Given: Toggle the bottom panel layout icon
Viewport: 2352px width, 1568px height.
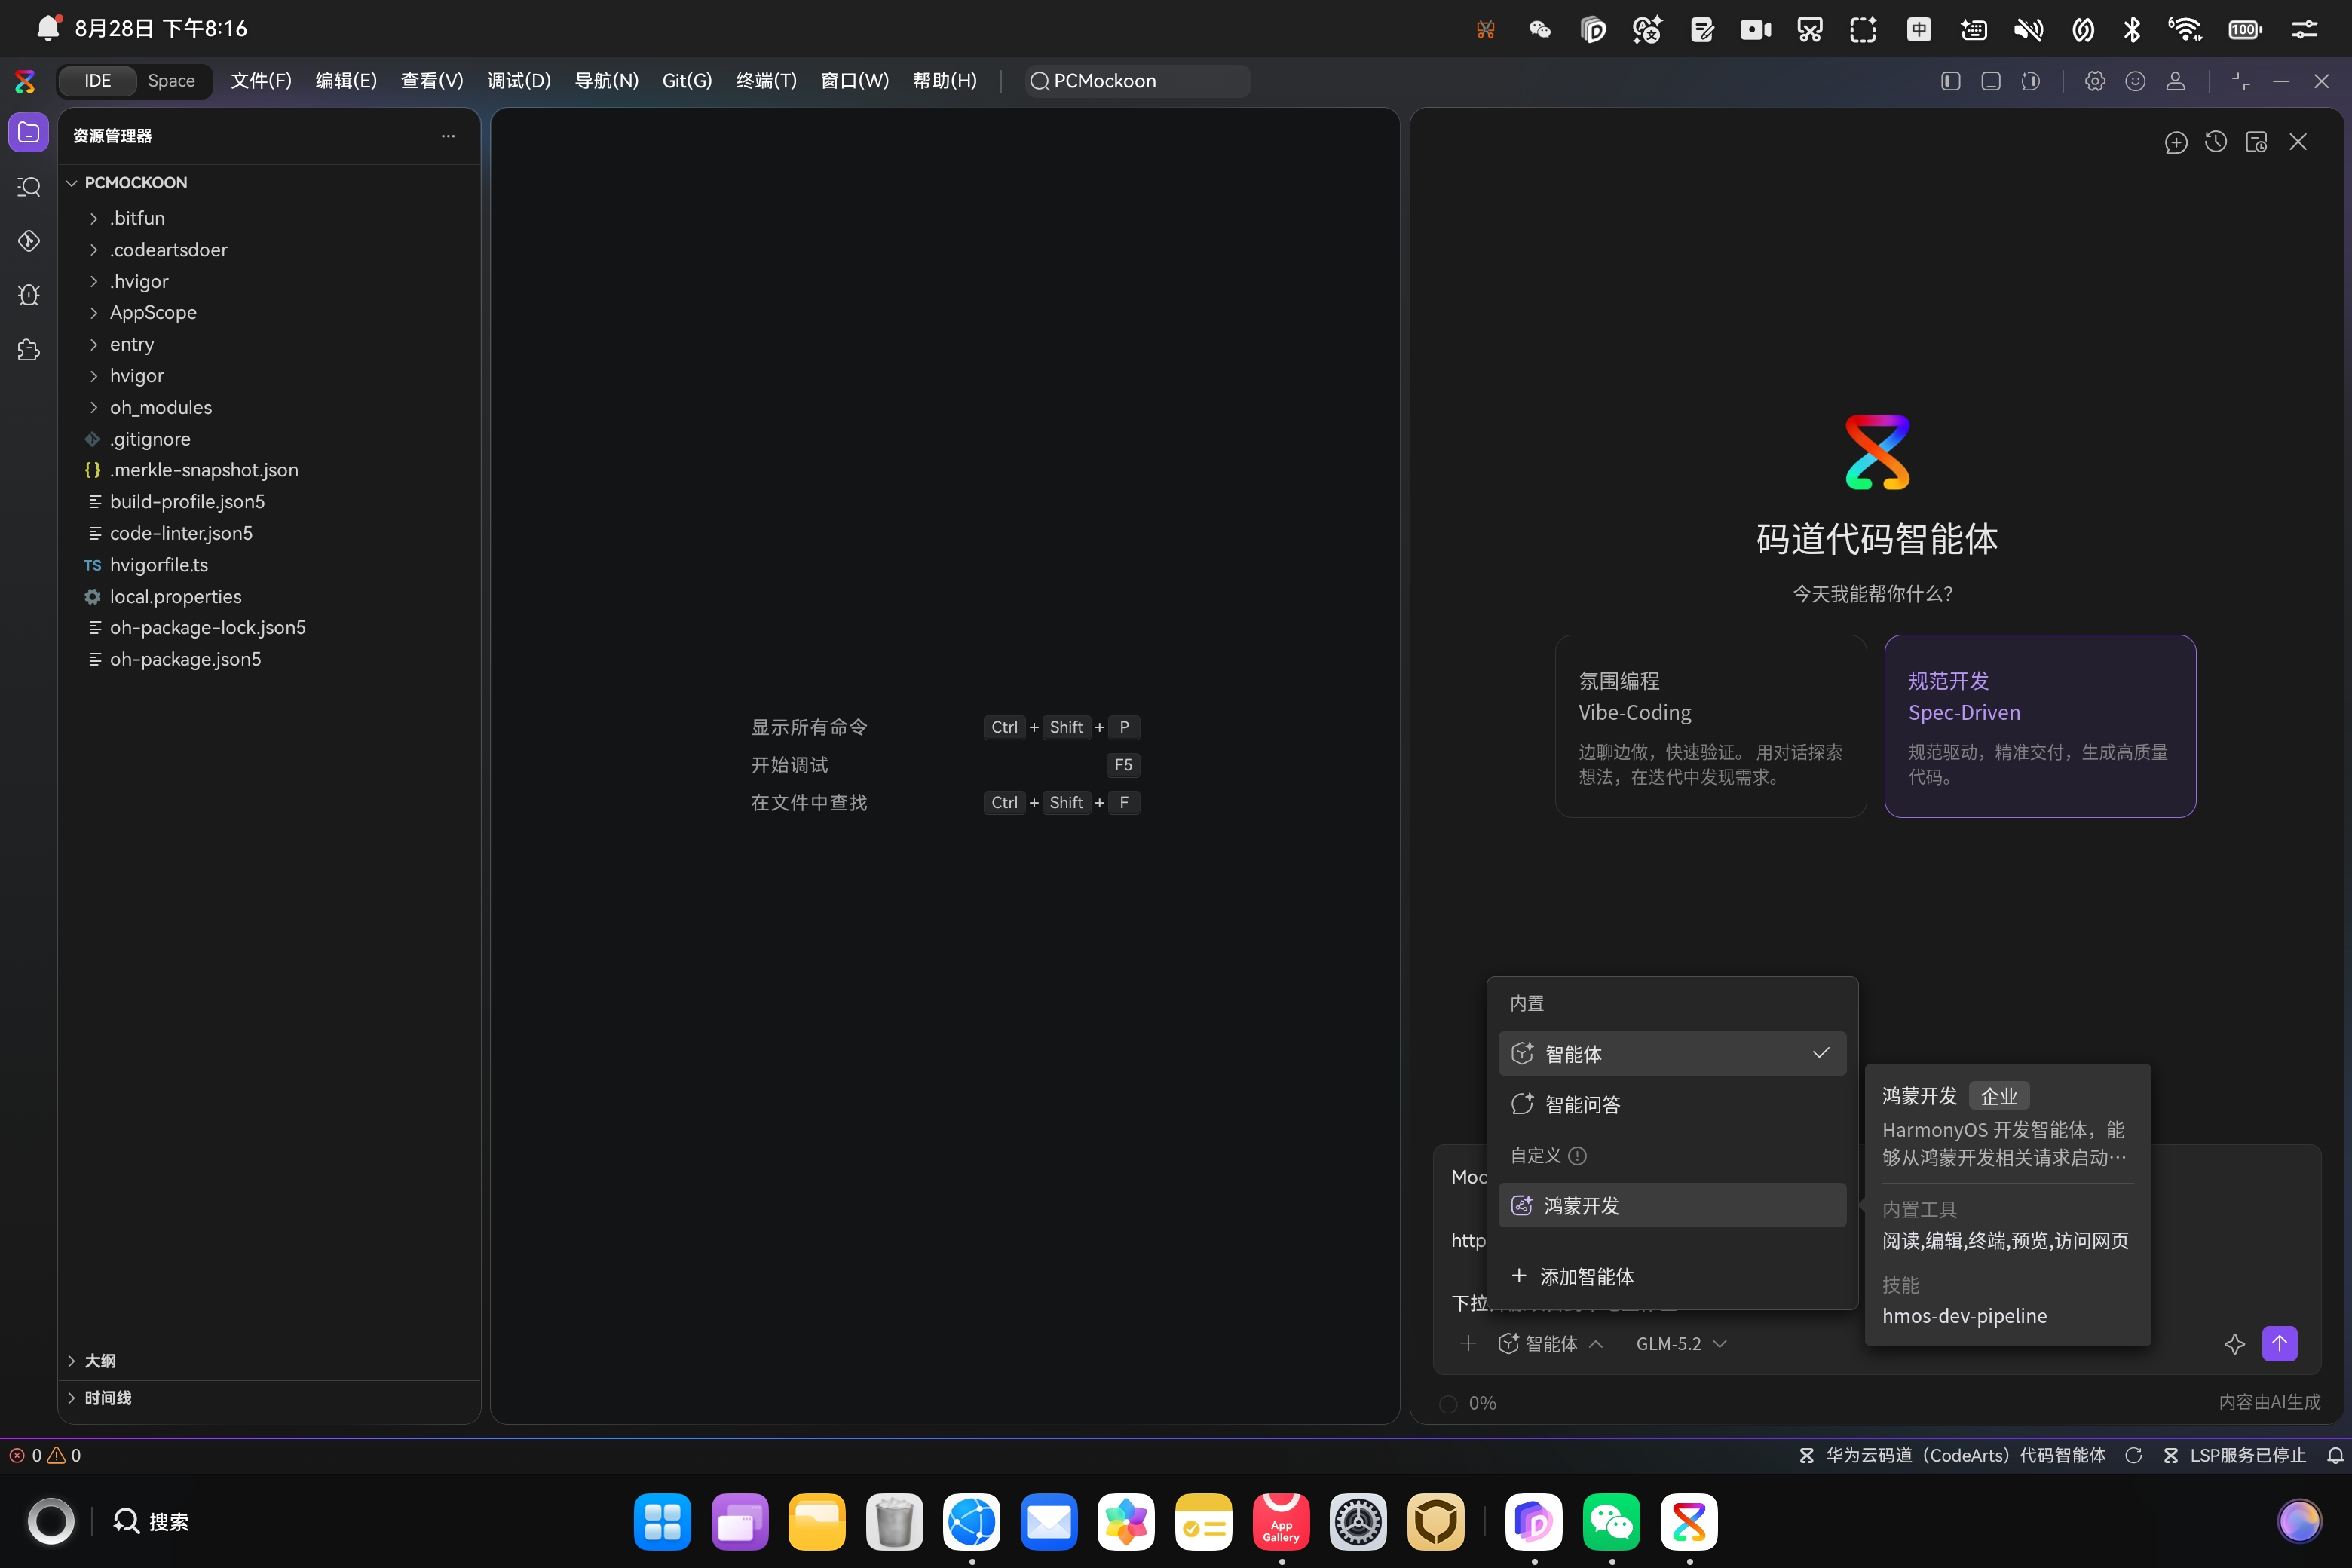Looking at the screenshot, I should click(x=1990, y=81).
